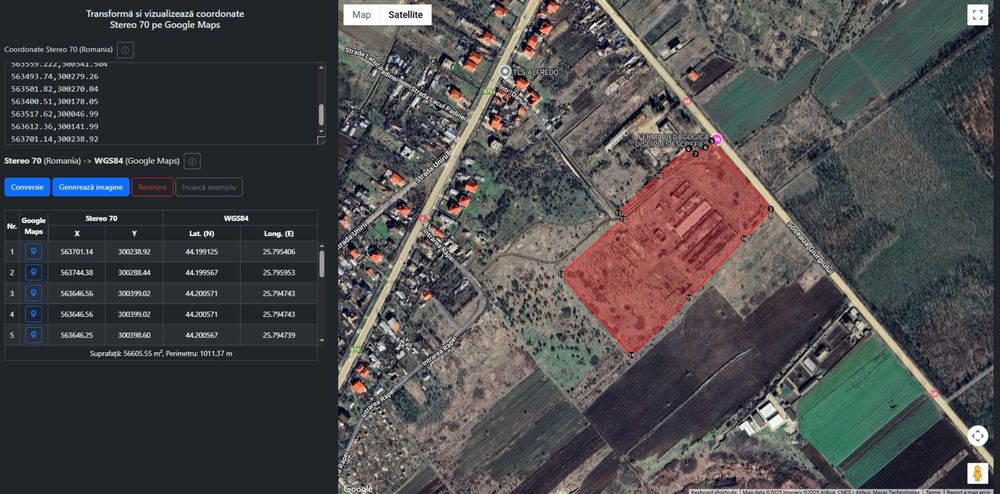Click longitude value 25.794739 in row 5

click(279, 335)
